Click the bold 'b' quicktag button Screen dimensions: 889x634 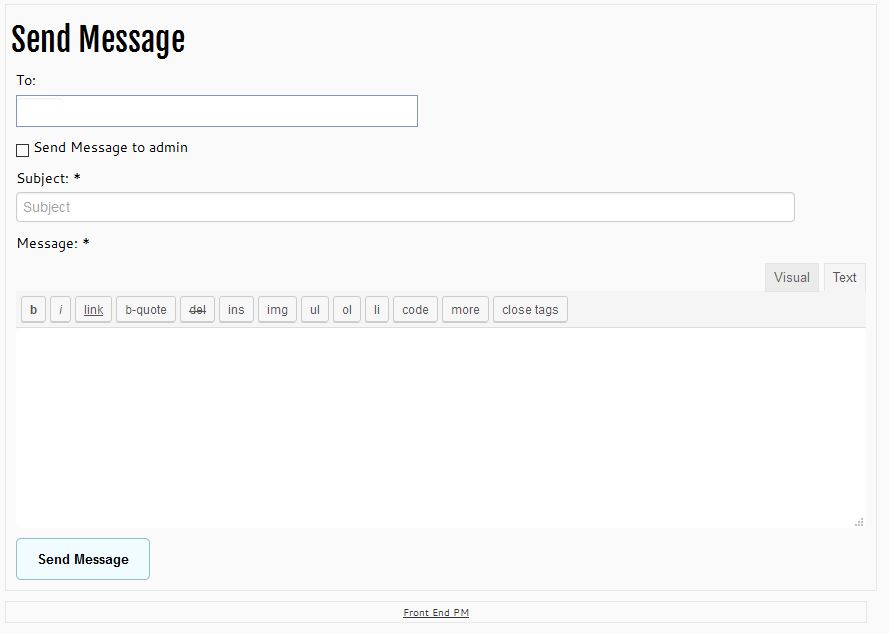pyautogui.click(x=33, y=310)
